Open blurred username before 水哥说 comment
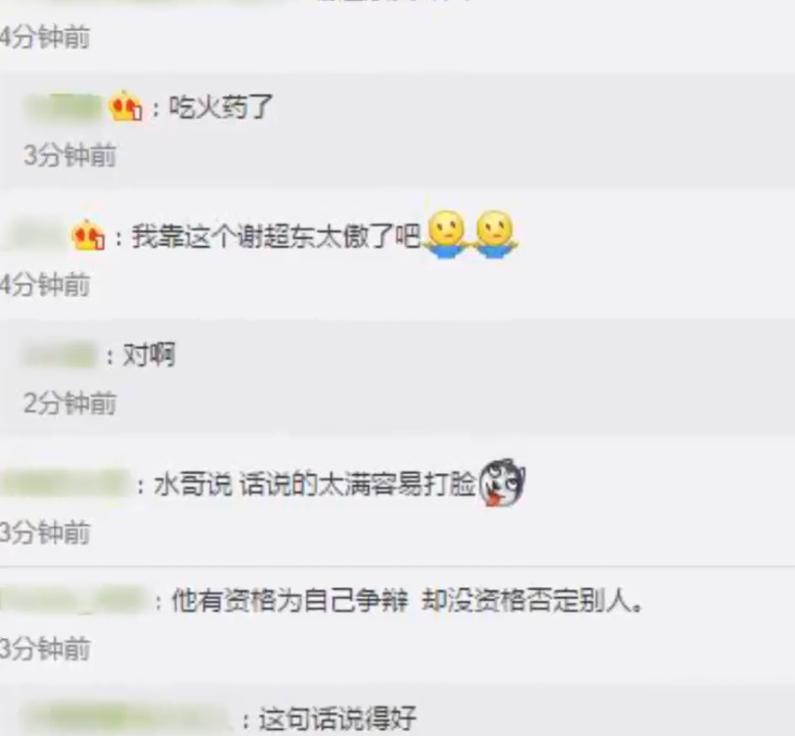 point(65,485)
